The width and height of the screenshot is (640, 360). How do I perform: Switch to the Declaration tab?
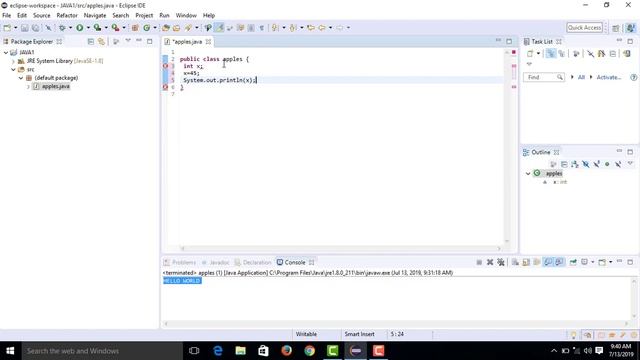[x=253, y=262]
